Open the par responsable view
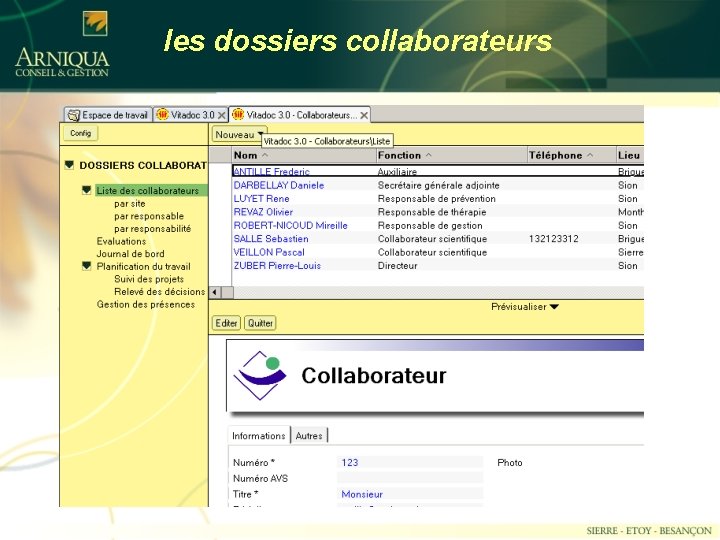Screen dimensions: 720x540 click(x=149, y=216)
